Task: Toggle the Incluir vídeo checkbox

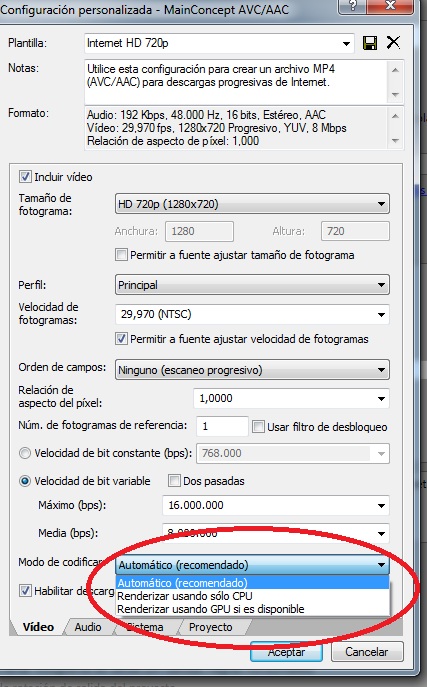Action: coord(25,177)
